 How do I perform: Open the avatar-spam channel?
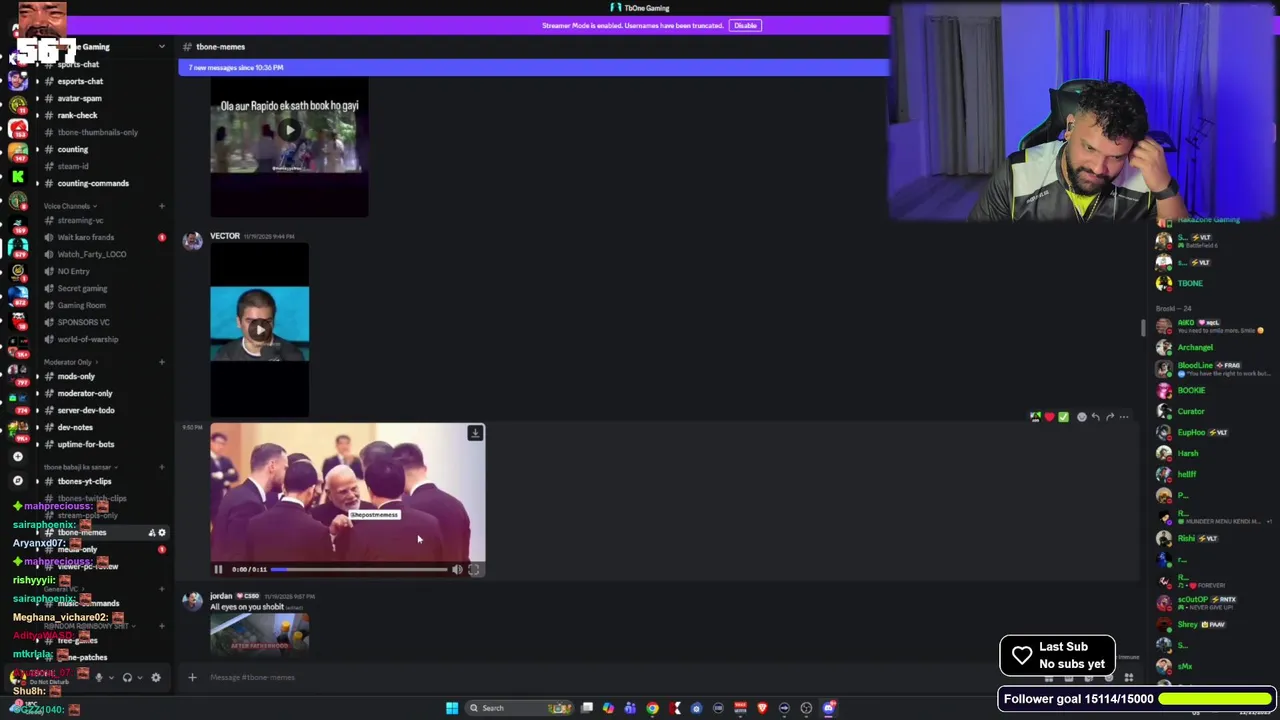click(x=80, y=98)
